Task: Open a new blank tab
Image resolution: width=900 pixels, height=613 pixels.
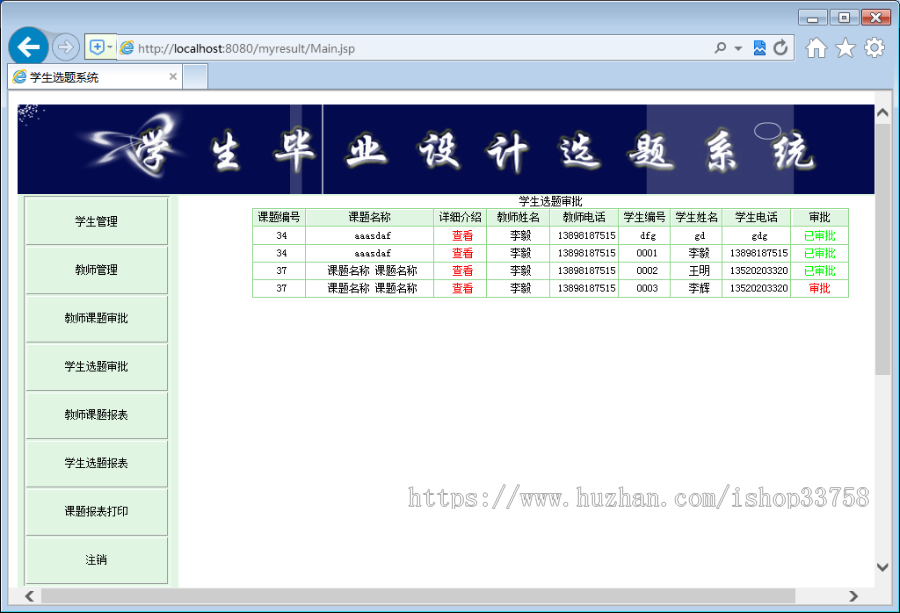Action: [x=195, y=77]
